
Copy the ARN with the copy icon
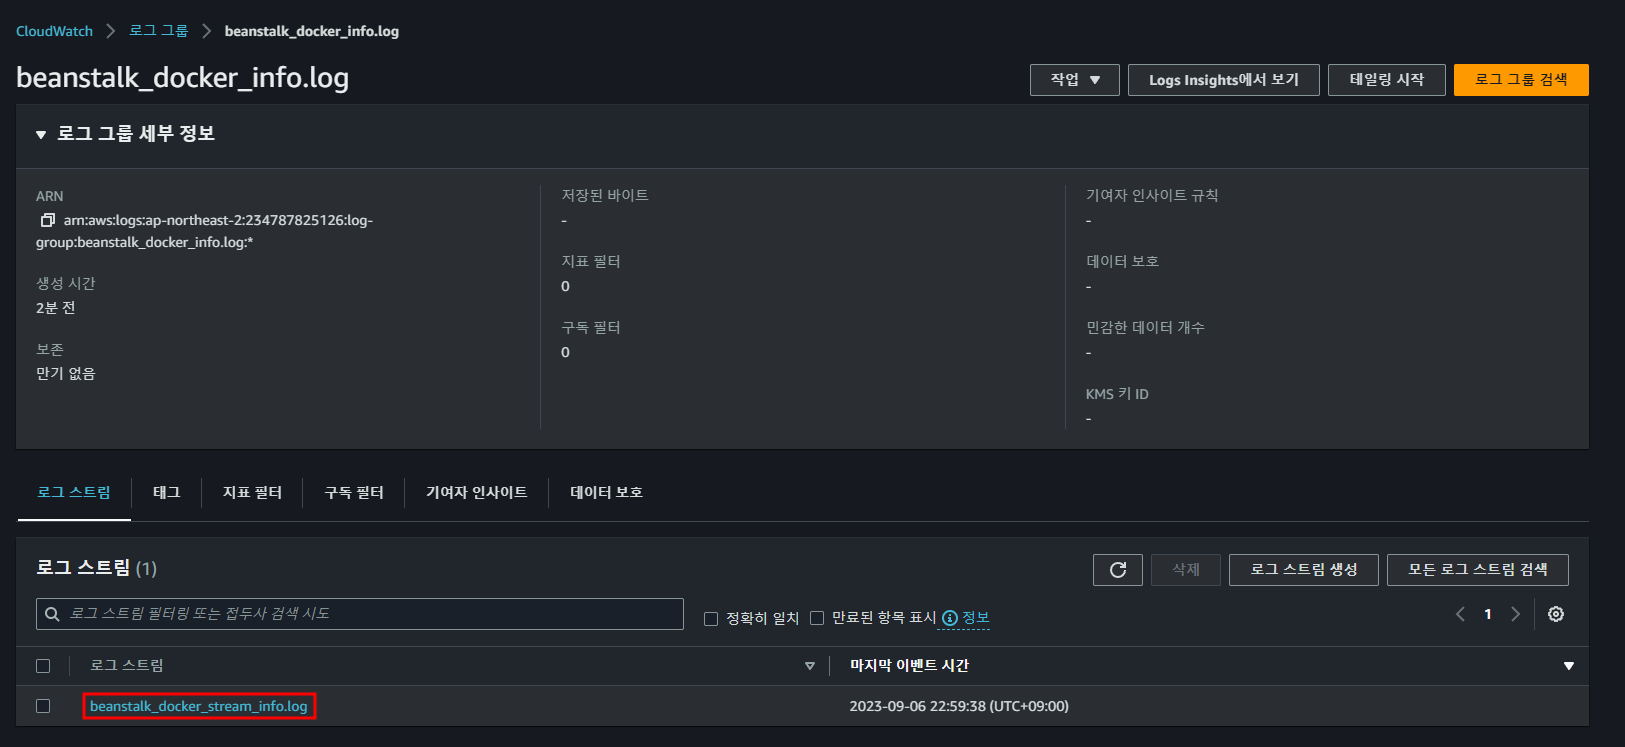[47, 220]
